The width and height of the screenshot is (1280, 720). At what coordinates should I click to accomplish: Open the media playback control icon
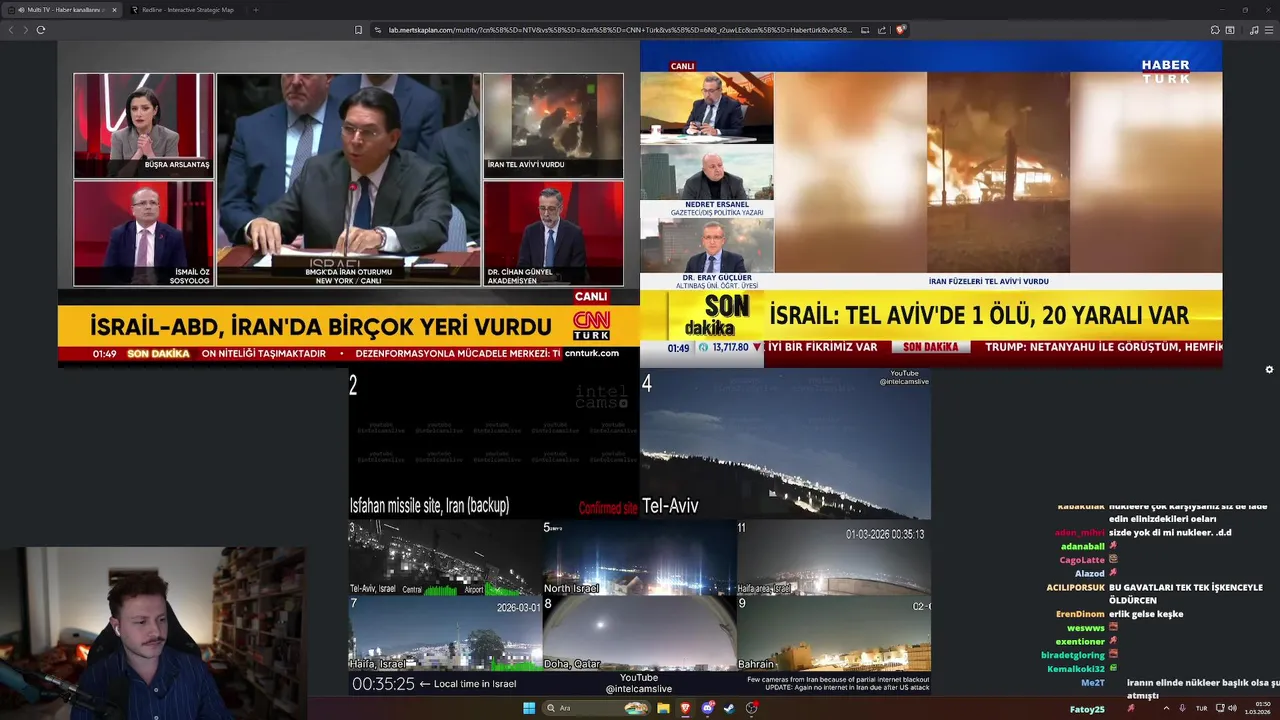coord(1254,30)
